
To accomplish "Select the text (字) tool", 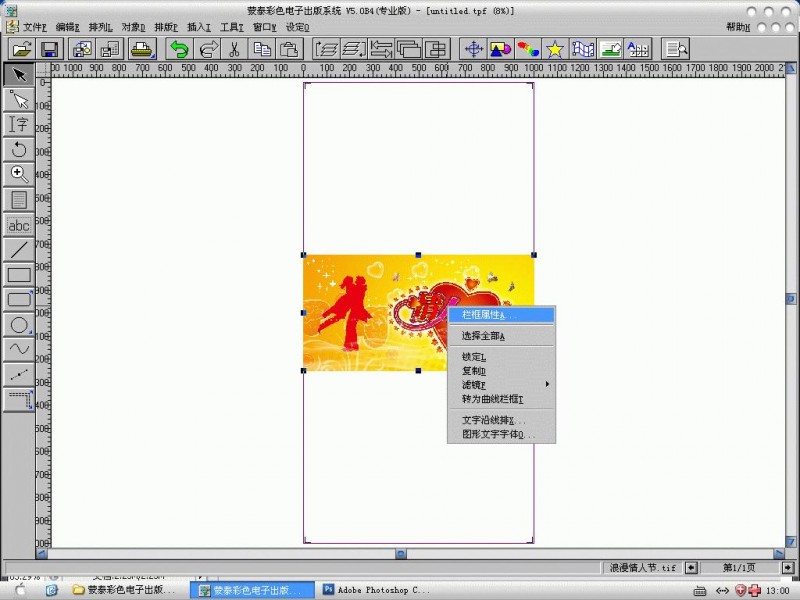I will pyautogui.click(x=19, y=124).
